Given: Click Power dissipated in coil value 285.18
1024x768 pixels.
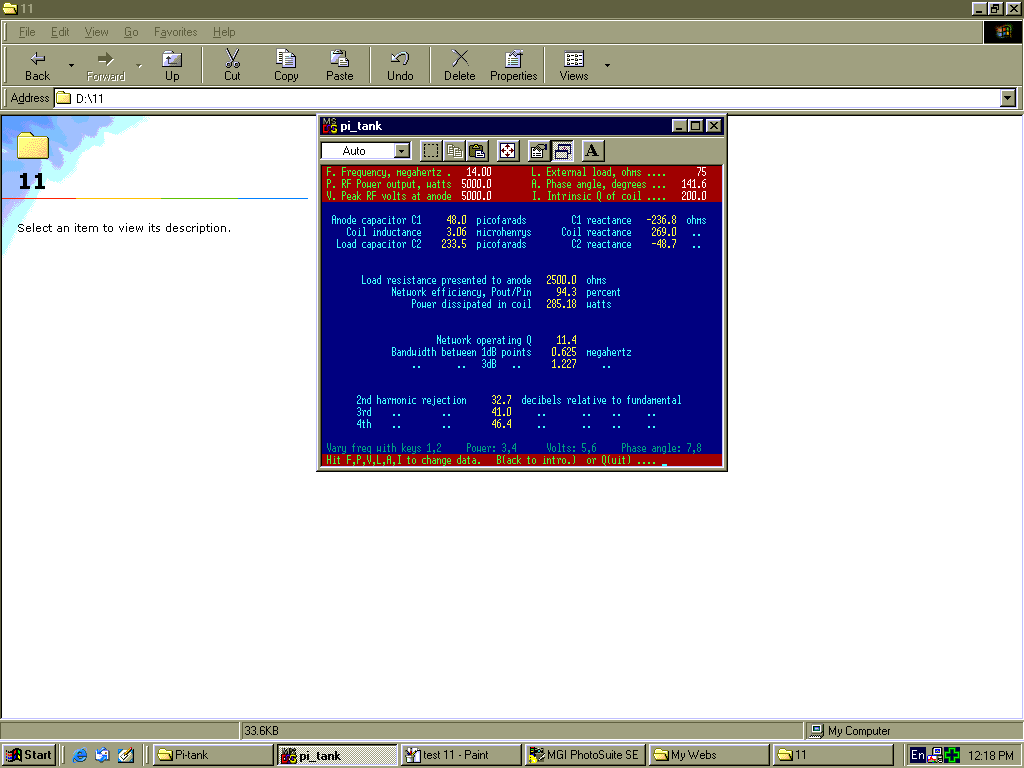Looking at the screenshot, I should click(561, 304).
